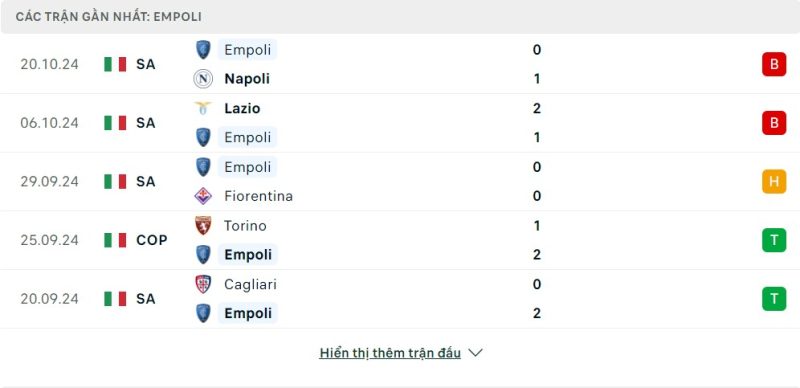Open the Hiển thị thêm trận đấu link
Image resolution: width=800 pixels, height=388 pixels.
tap(390, 353)
